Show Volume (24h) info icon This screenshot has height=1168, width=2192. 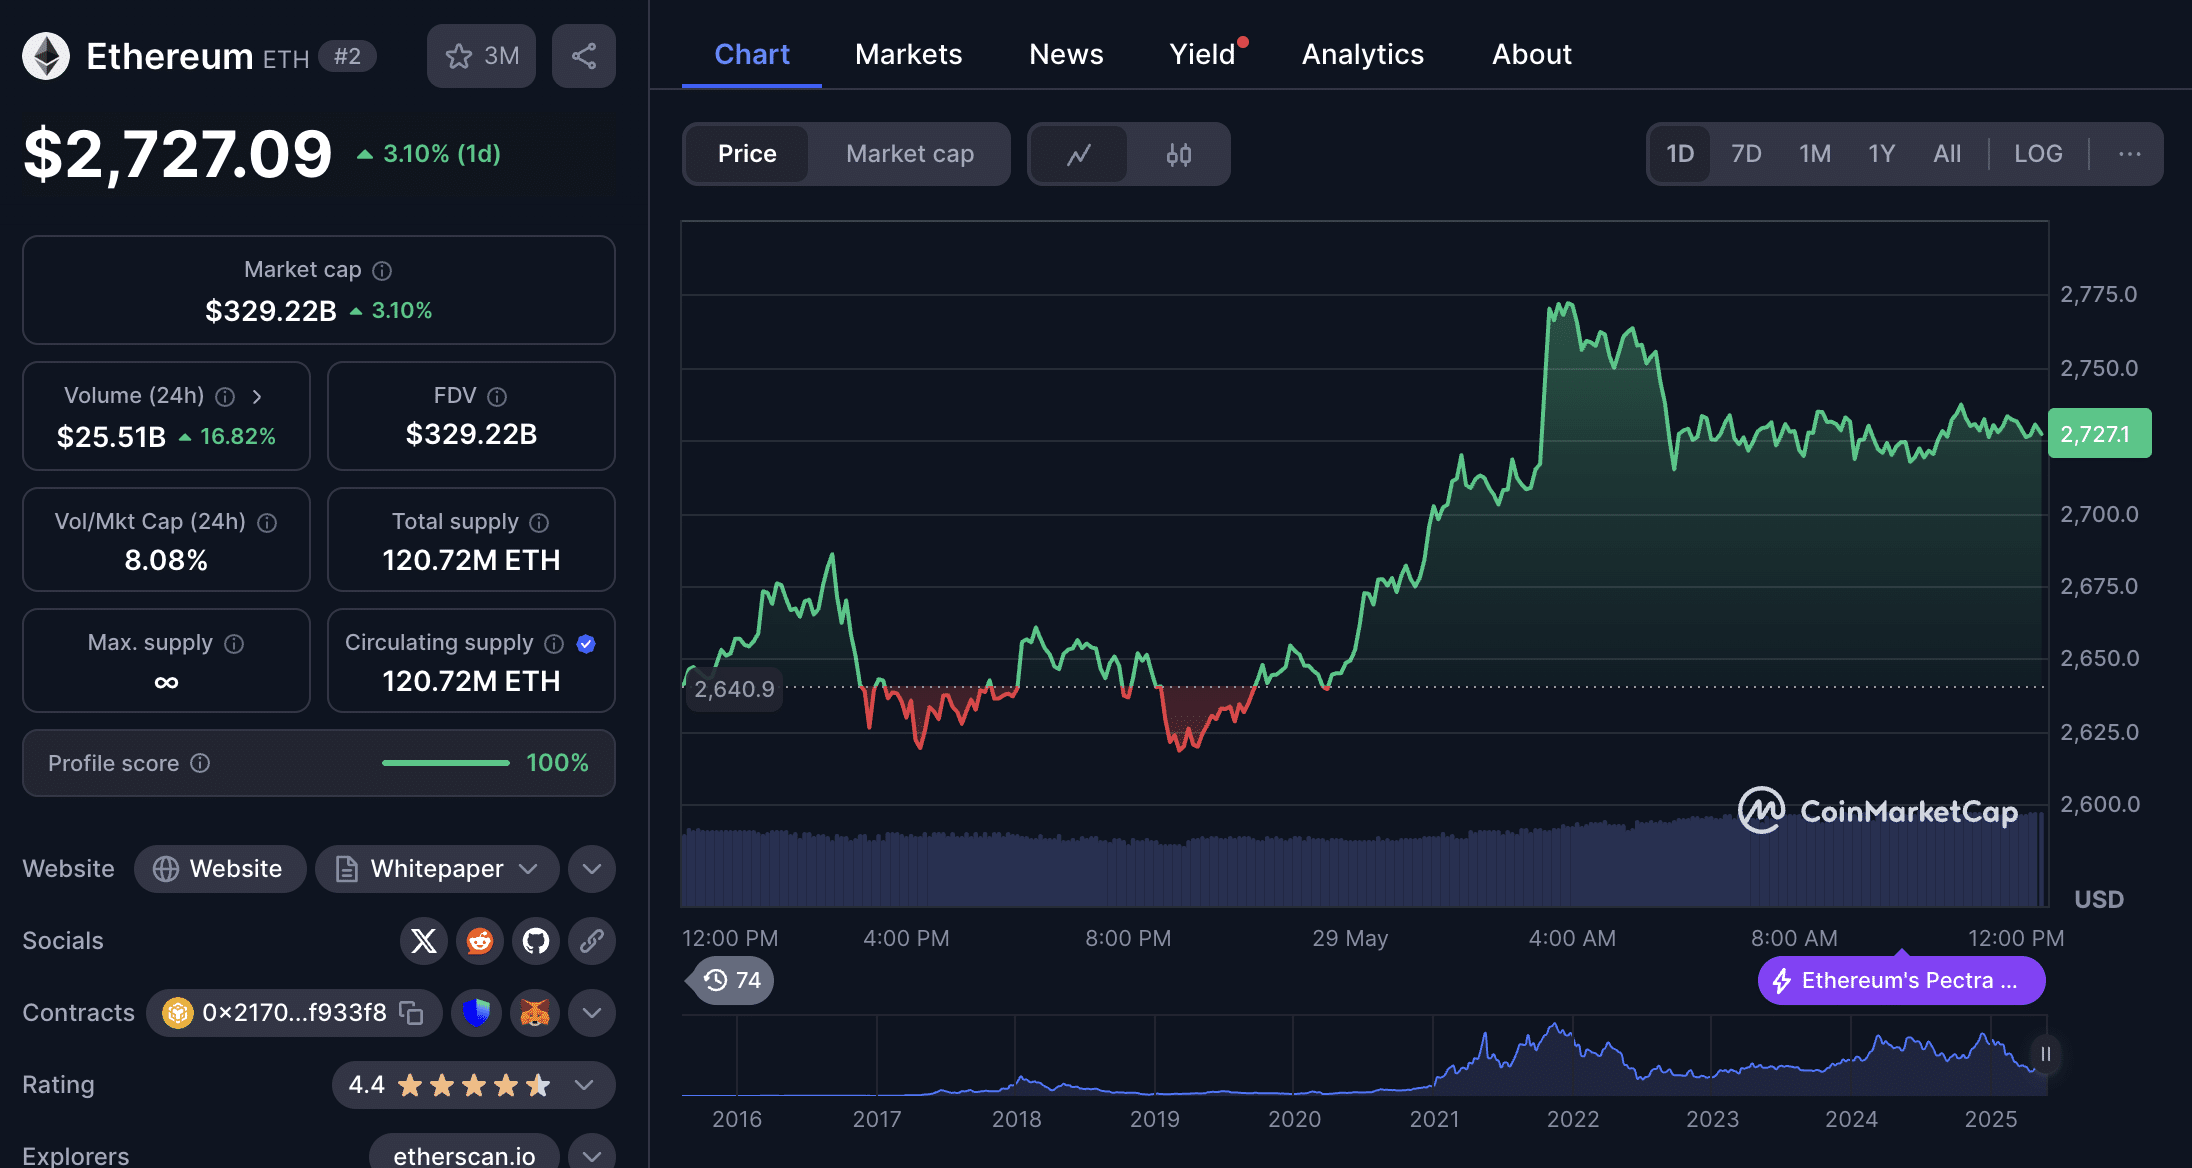coord(225,396)
